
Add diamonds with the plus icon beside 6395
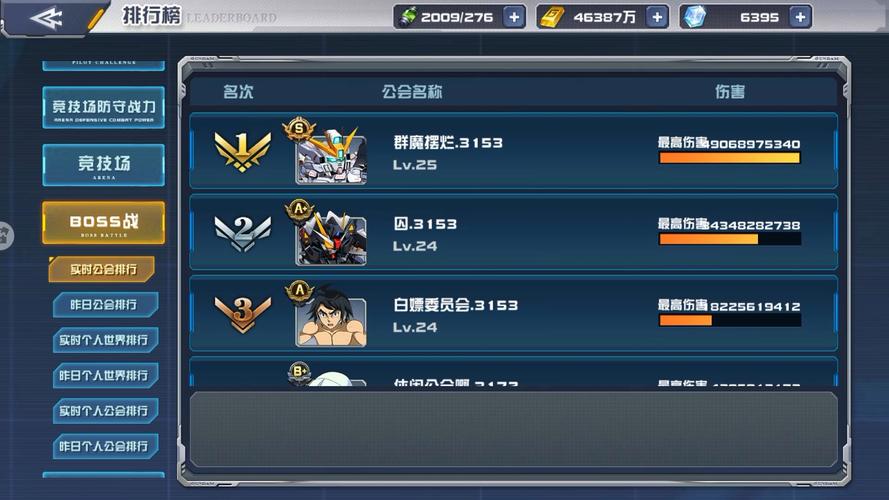pos(800,18)
